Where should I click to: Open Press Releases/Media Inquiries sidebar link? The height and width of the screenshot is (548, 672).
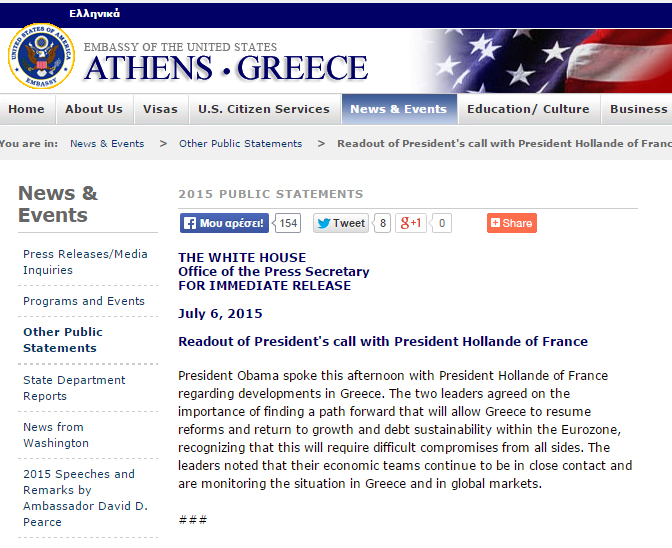pyautogui.click(x=85, y=262)
